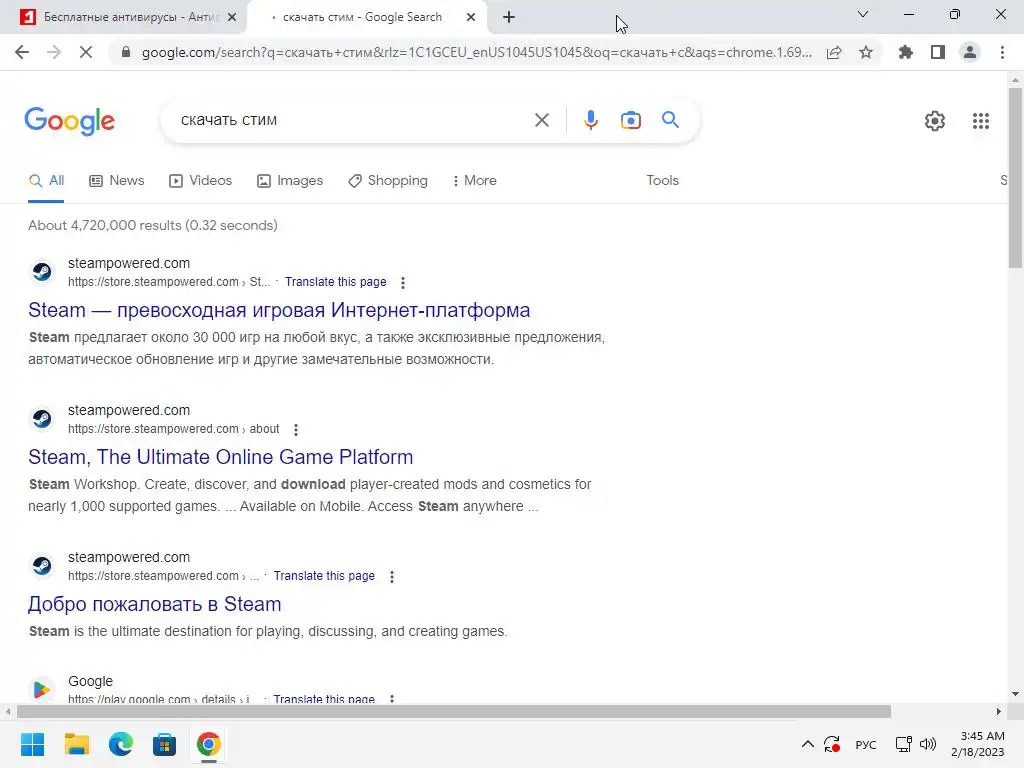Switch to Videos results

200,181
